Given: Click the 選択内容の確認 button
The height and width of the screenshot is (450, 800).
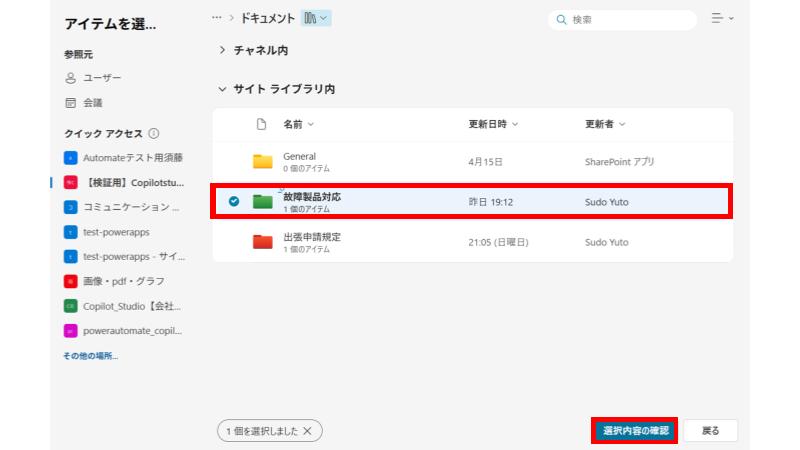Looking at the screenshot, I should click(635, 431).
